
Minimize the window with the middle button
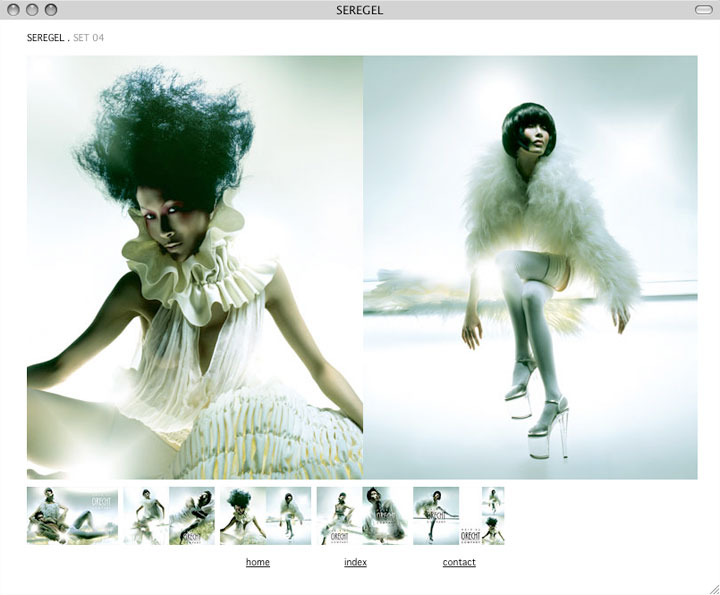pos(32,10)
